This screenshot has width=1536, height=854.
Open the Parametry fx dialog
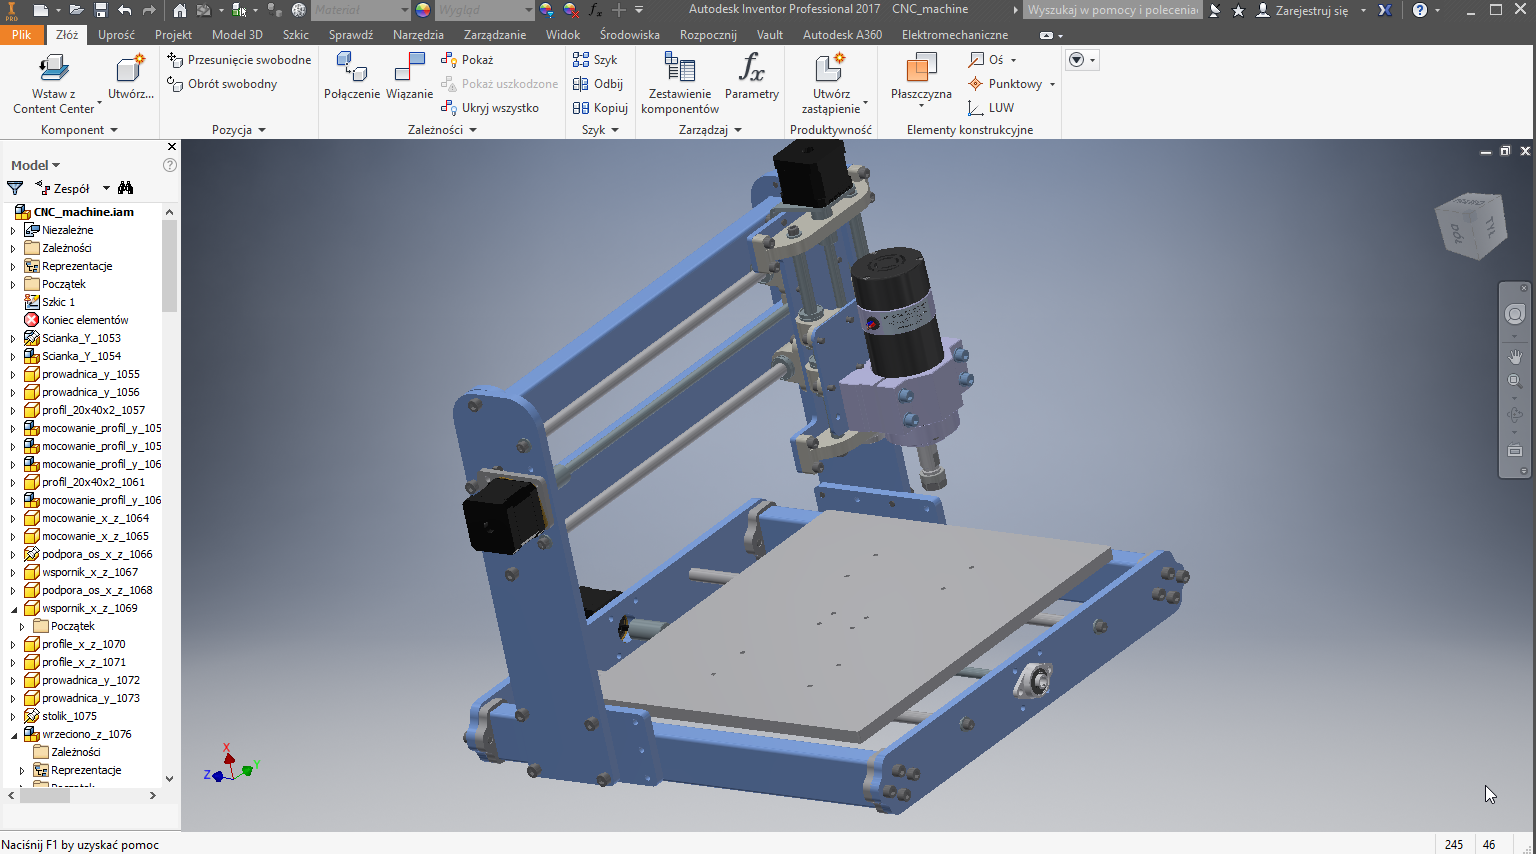point(751,70)
